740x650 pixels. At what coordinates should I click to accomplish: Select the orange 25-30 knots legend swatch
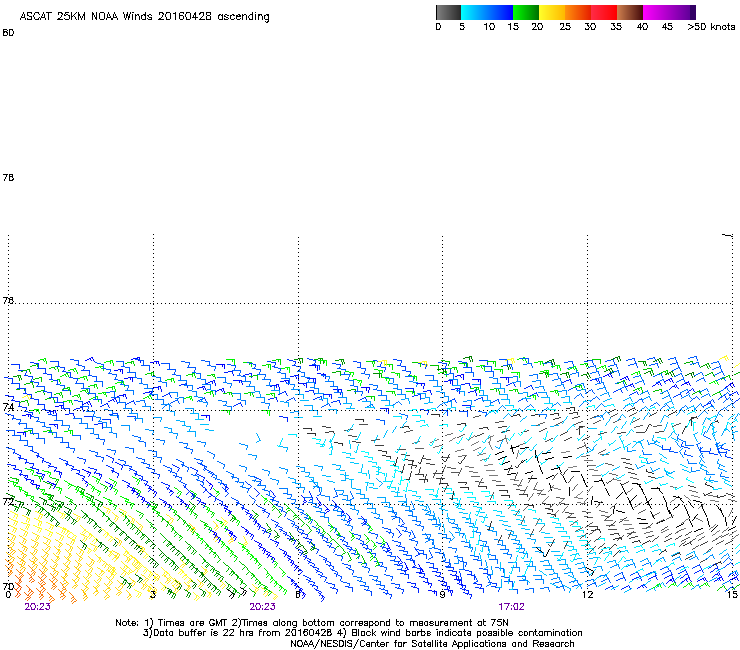coord(578,12)
